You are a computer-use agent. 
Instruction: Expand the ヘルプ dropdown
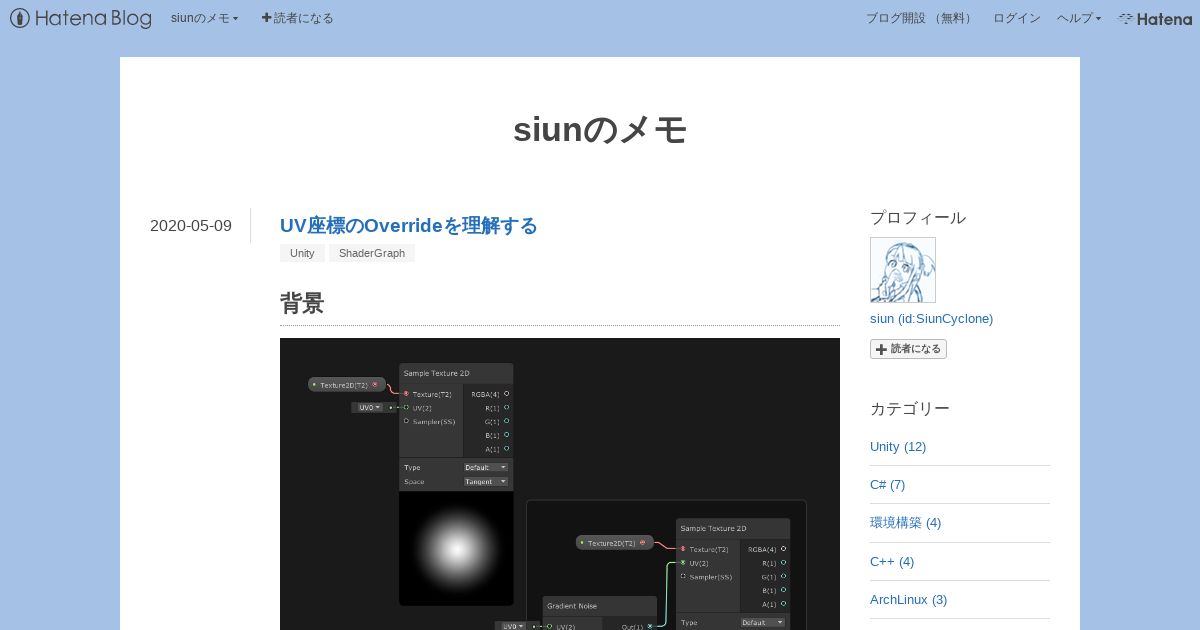pos(1079,18)
